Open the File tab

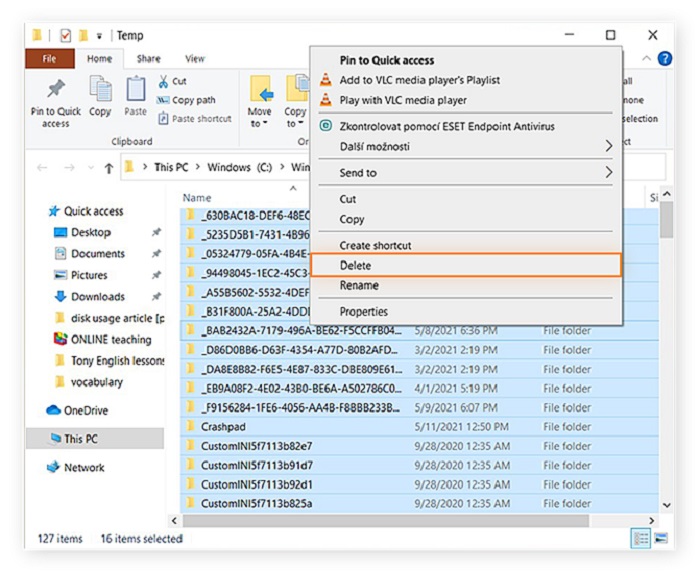coord(50,58)
